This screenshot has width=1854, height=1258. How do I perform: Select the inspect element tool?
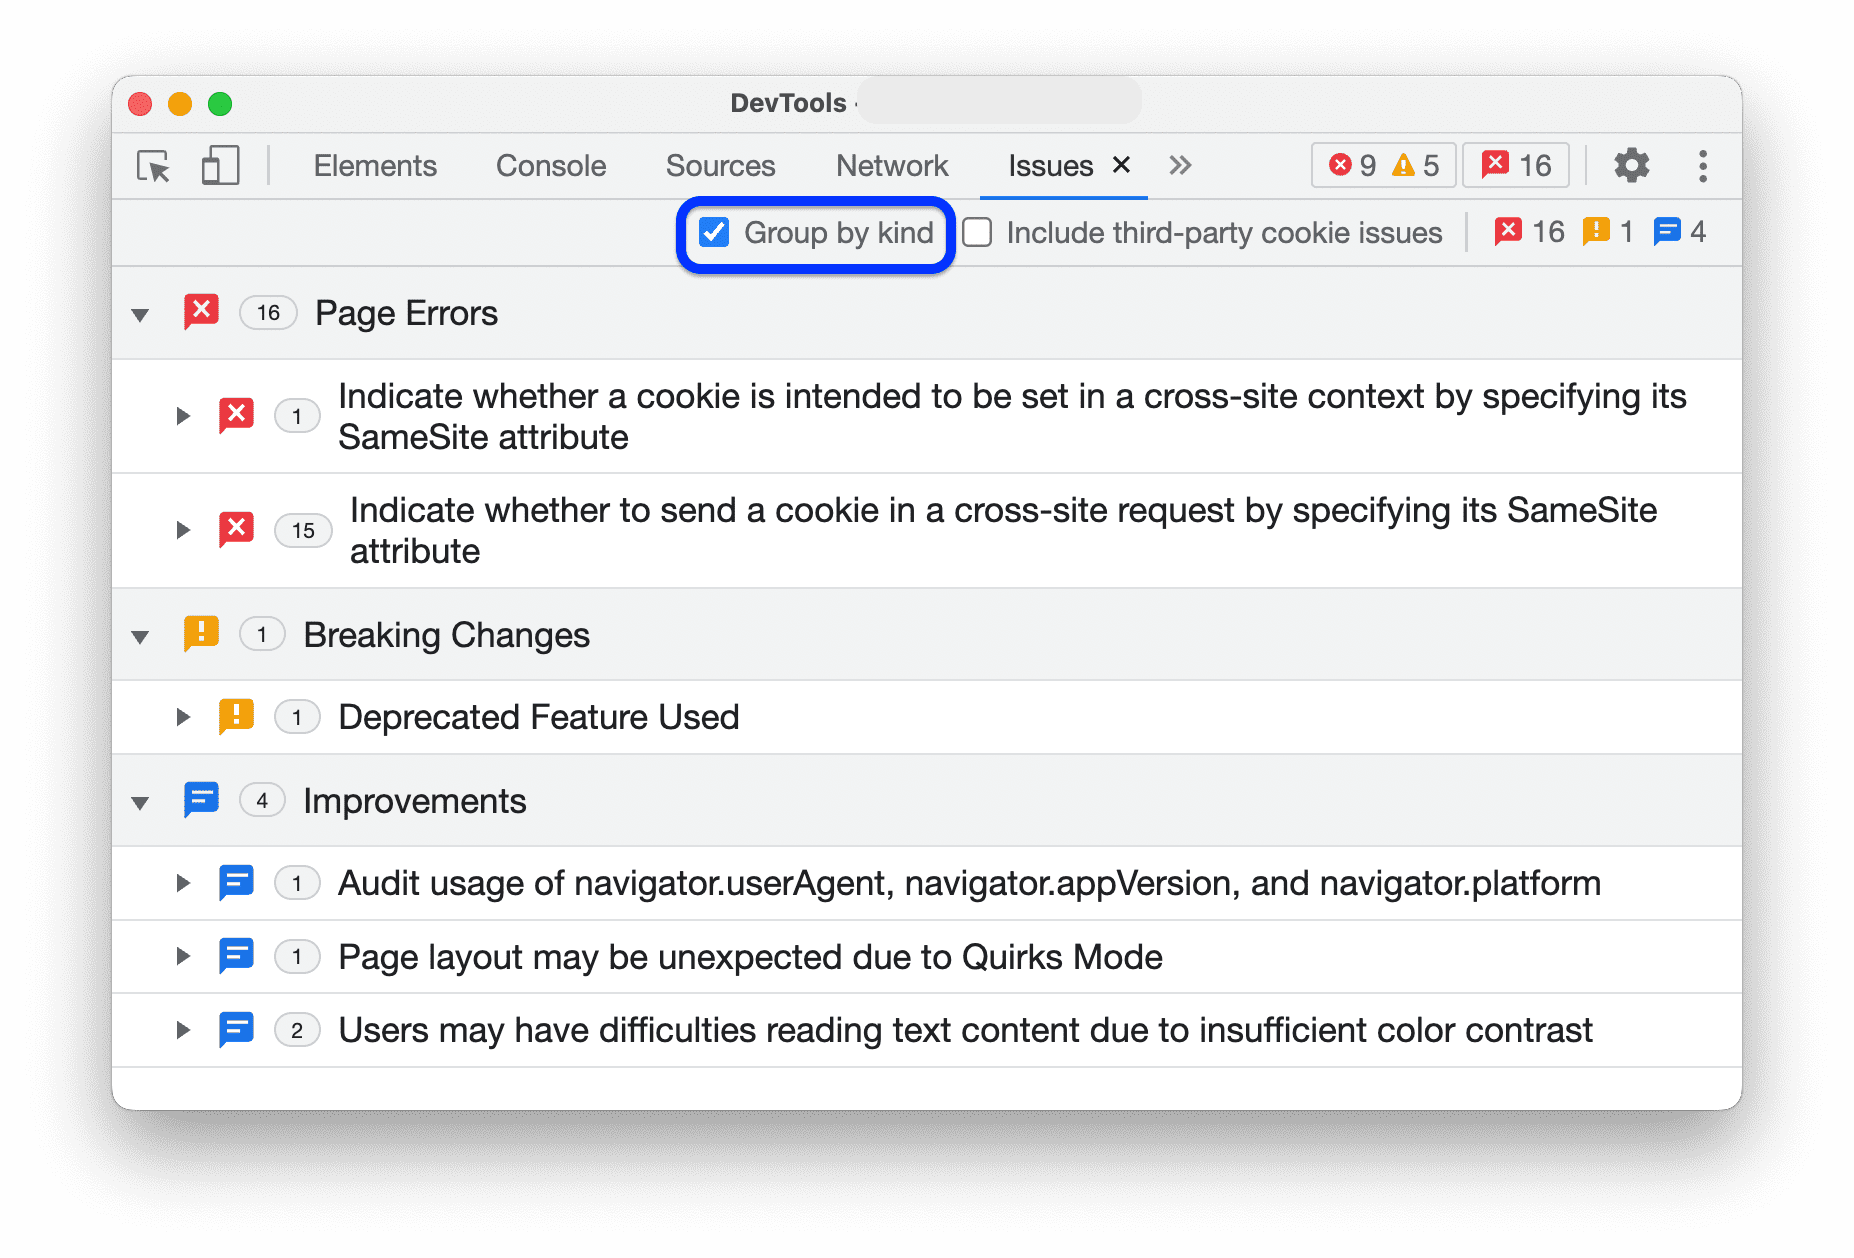point(151,166)
